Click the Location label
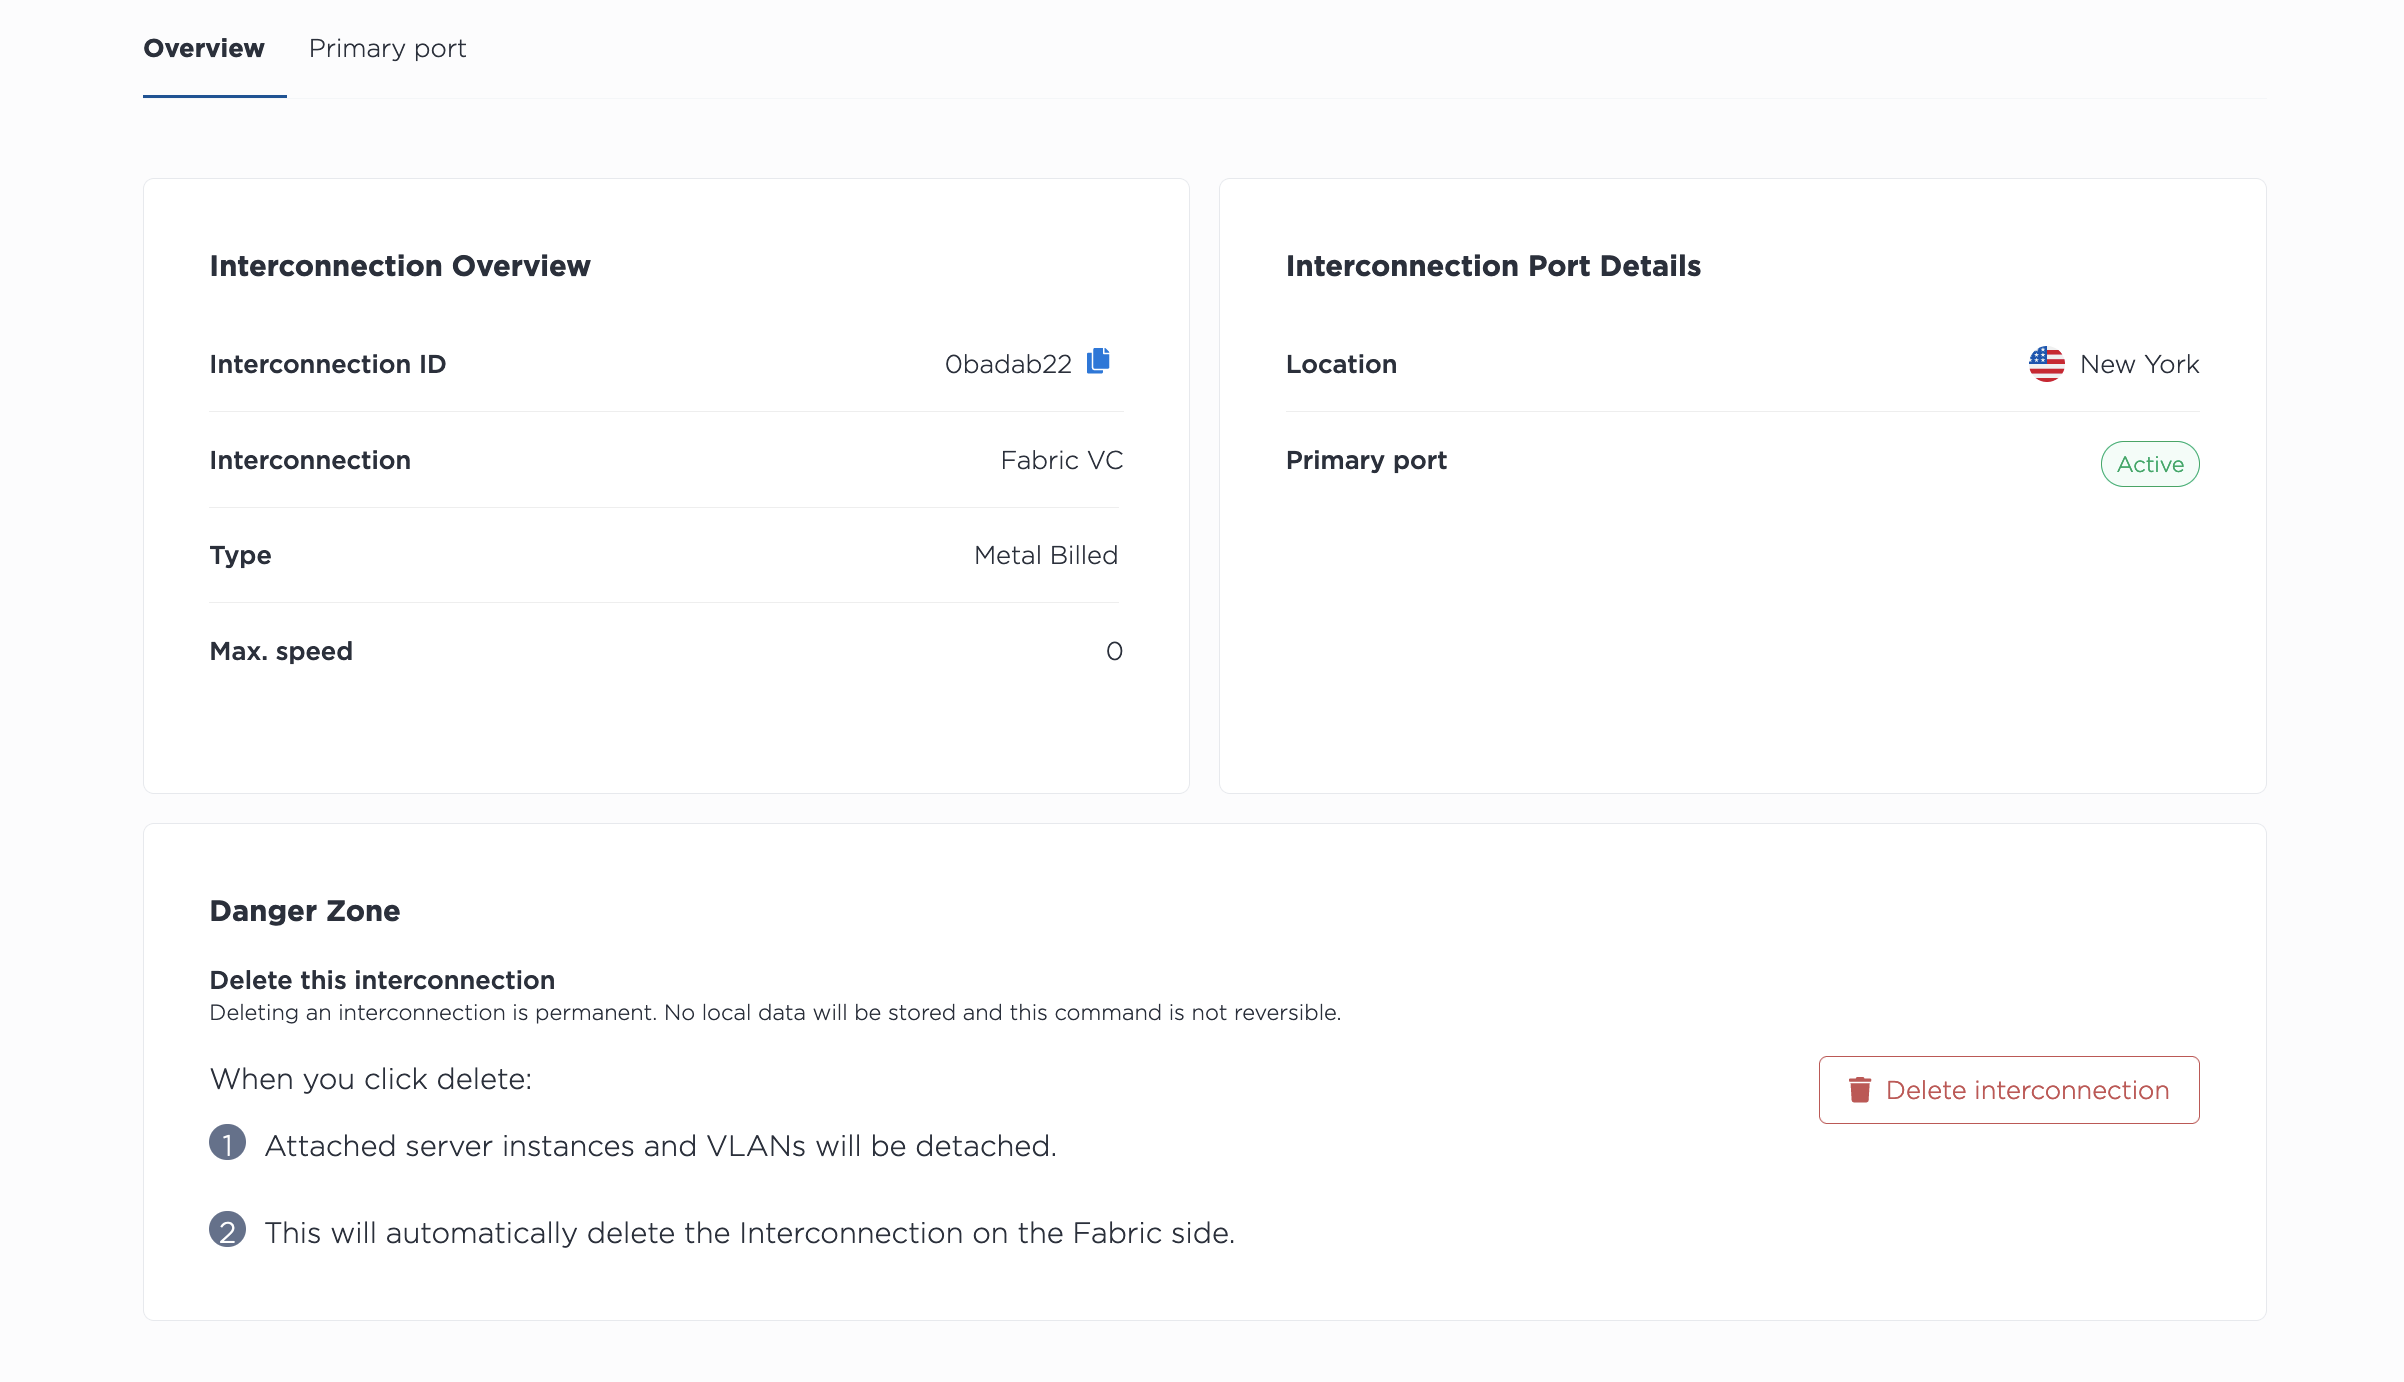The image size is (2404, 1382). pos(1341,364)
